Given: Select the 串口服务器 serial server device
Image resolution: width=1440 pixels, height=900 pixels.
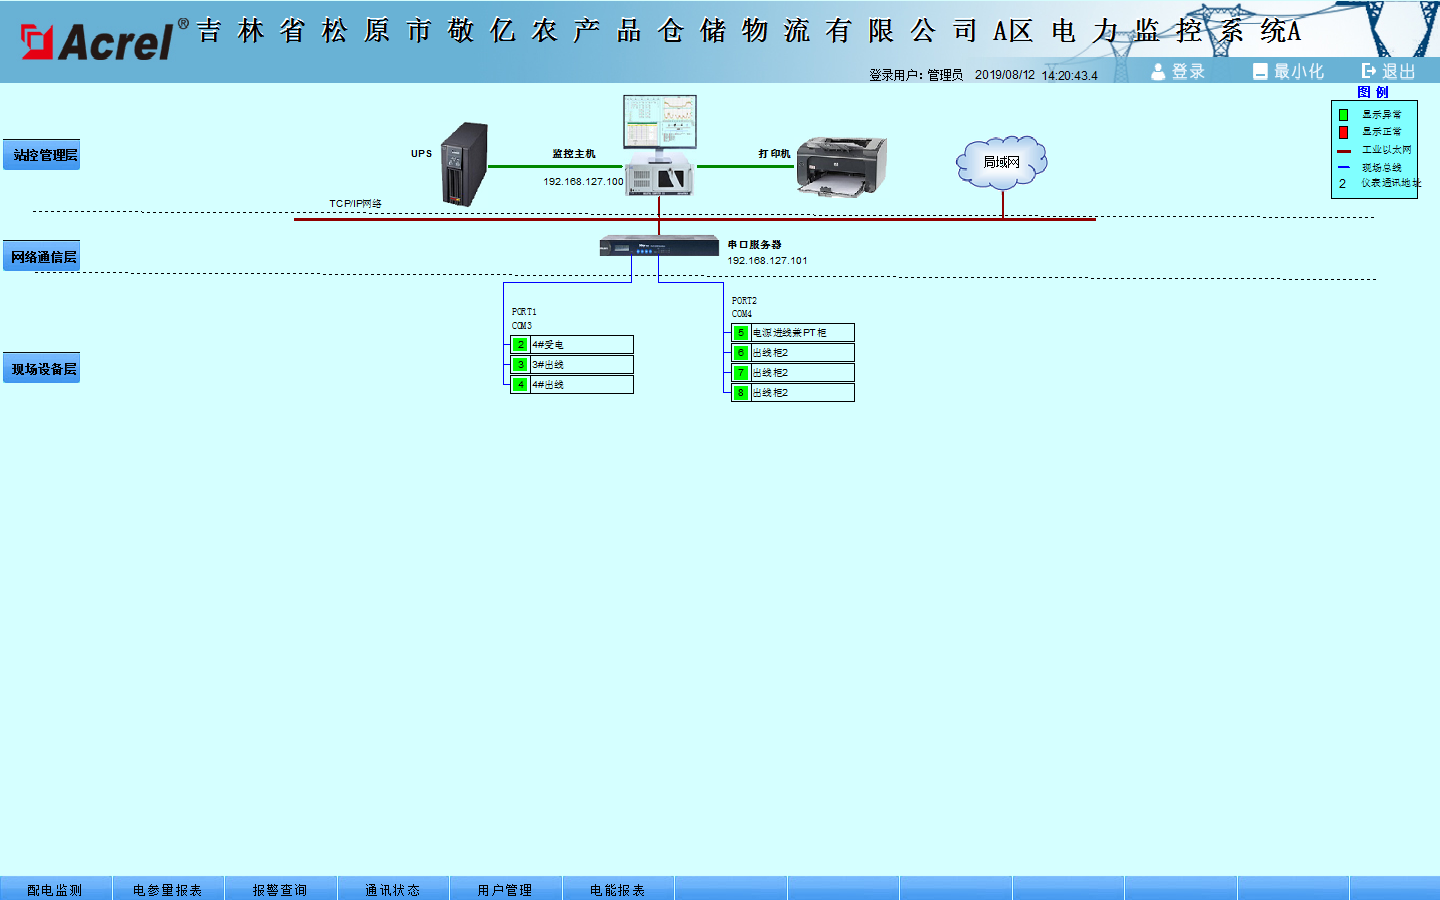Looking at the screenshot, I should tap(659, 245).
